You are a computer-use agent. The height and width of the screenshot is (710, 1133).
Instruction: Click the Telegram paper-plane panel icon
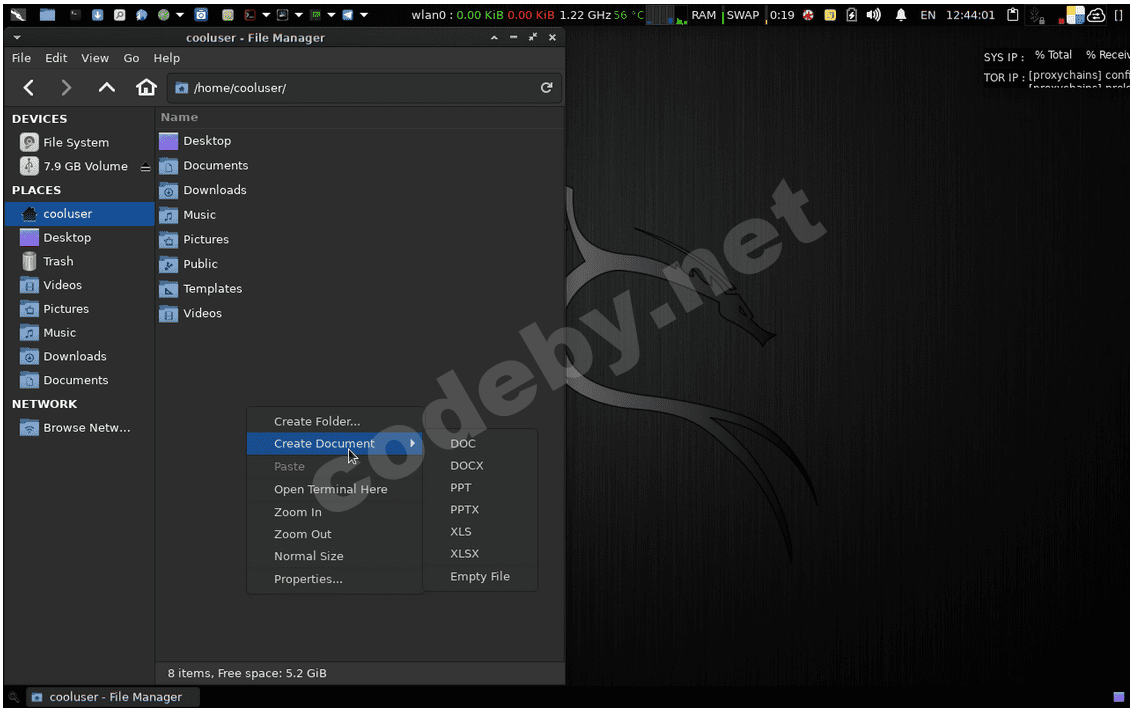348,14
